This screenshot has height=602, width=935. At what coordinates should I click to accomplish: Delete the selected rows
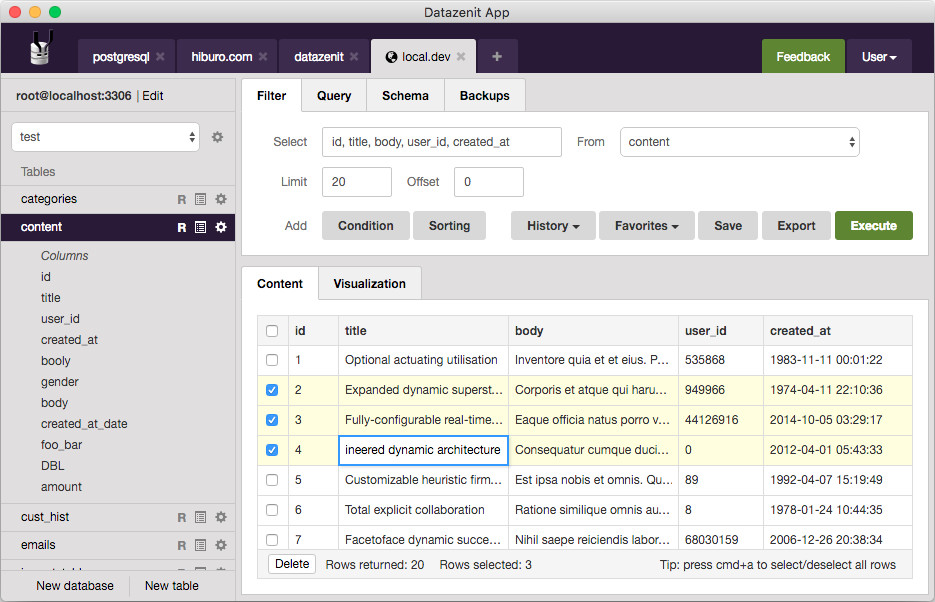[x=292, y=564]
